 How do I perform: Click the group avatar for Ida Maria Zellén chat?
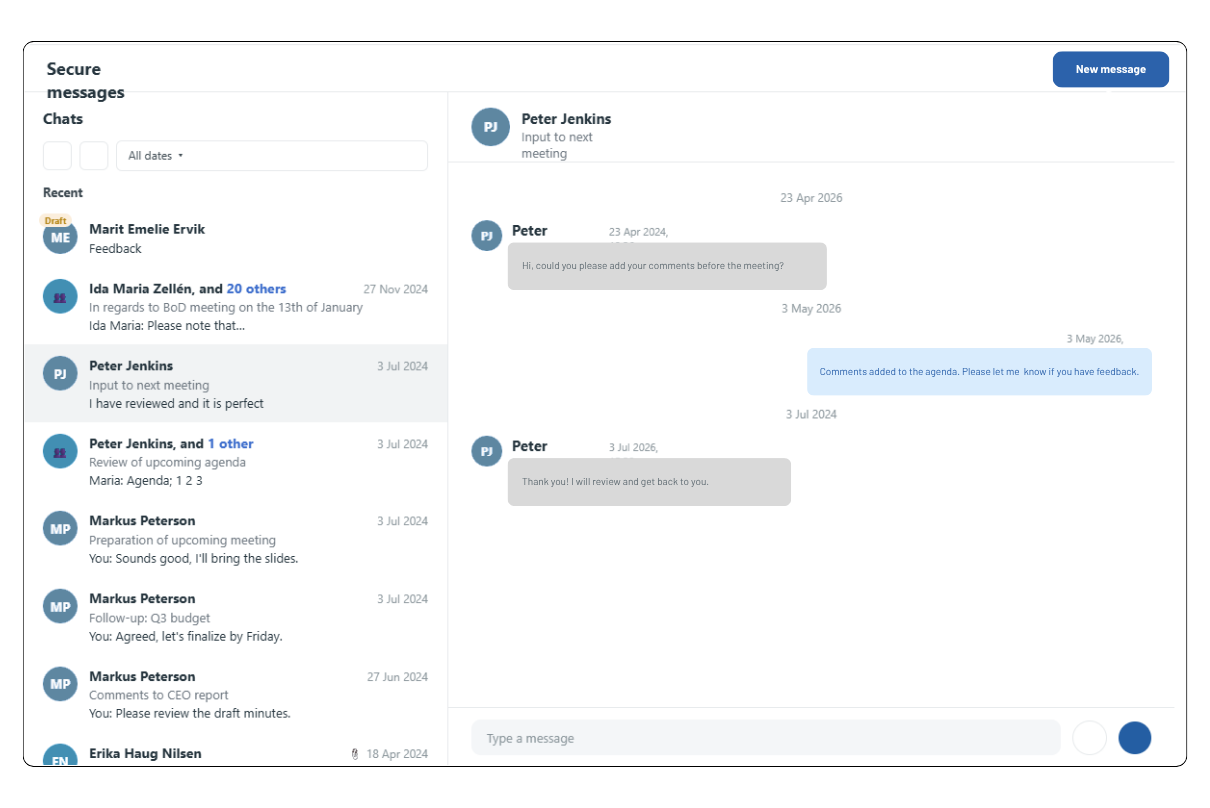click(60, 297)
